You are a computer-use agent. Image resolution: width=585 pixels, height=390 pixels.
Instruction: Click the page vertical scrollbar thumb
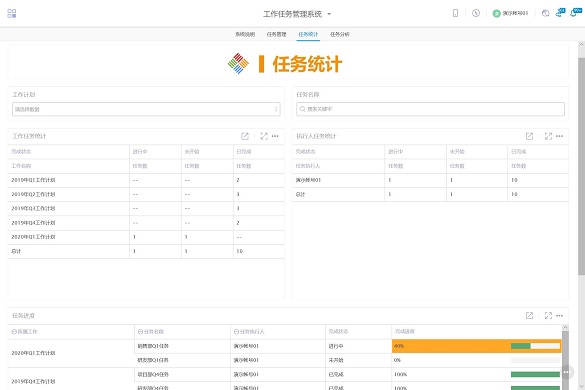pyautogui.click(x=581, y=166)
